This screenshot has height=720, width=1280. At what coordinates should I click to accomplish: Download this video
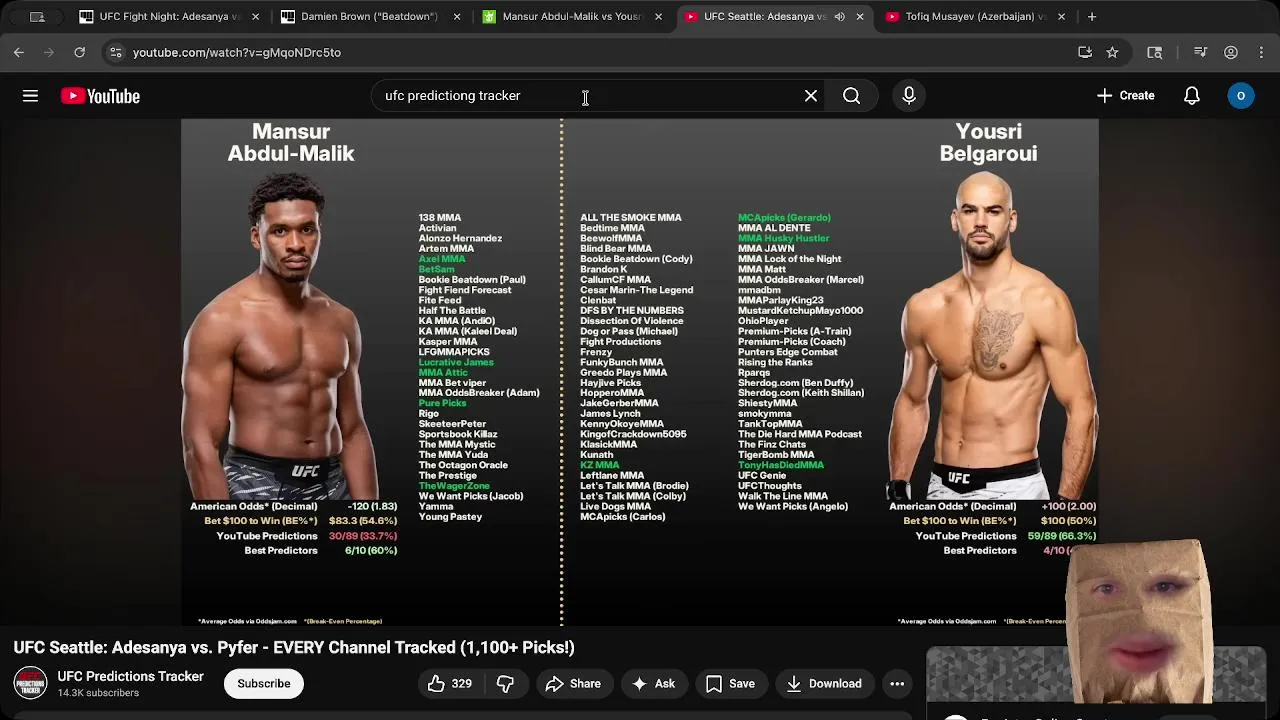click(x=824, y=684)
